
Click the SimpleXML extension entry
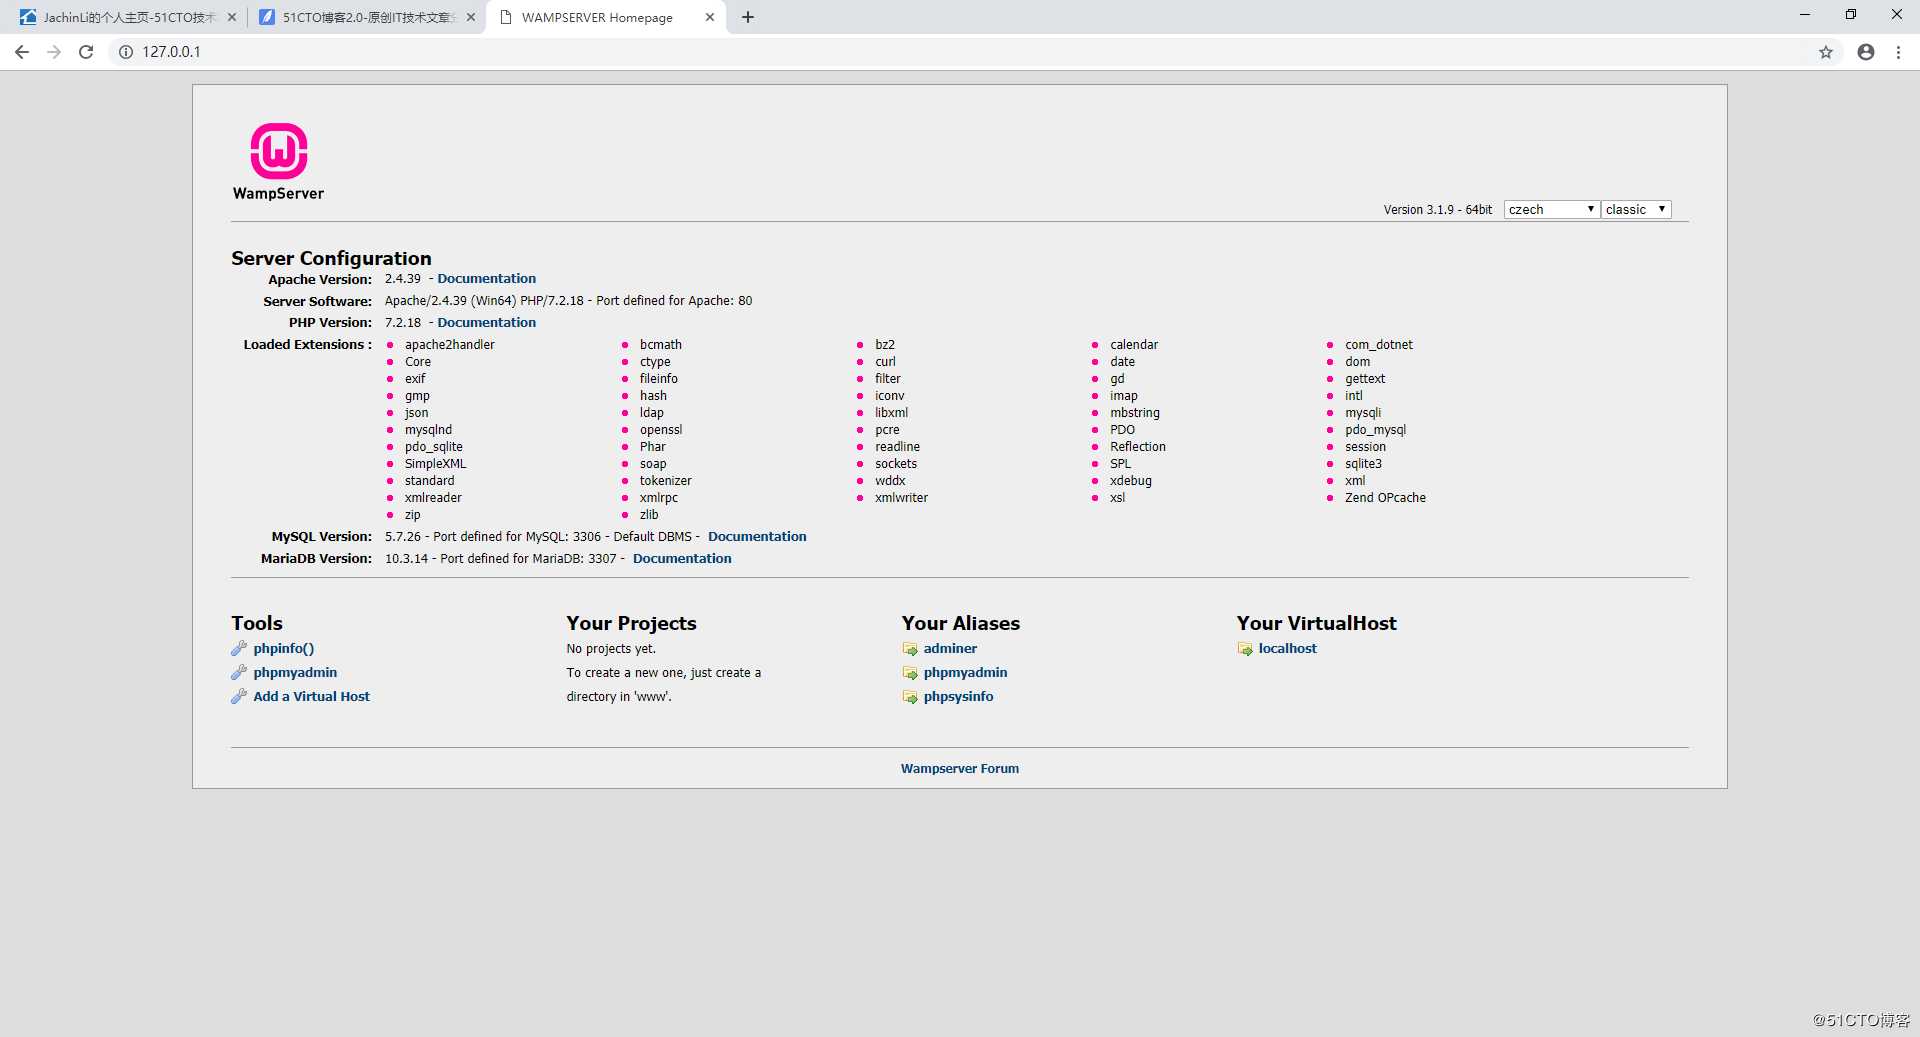[x=435, y=464]
